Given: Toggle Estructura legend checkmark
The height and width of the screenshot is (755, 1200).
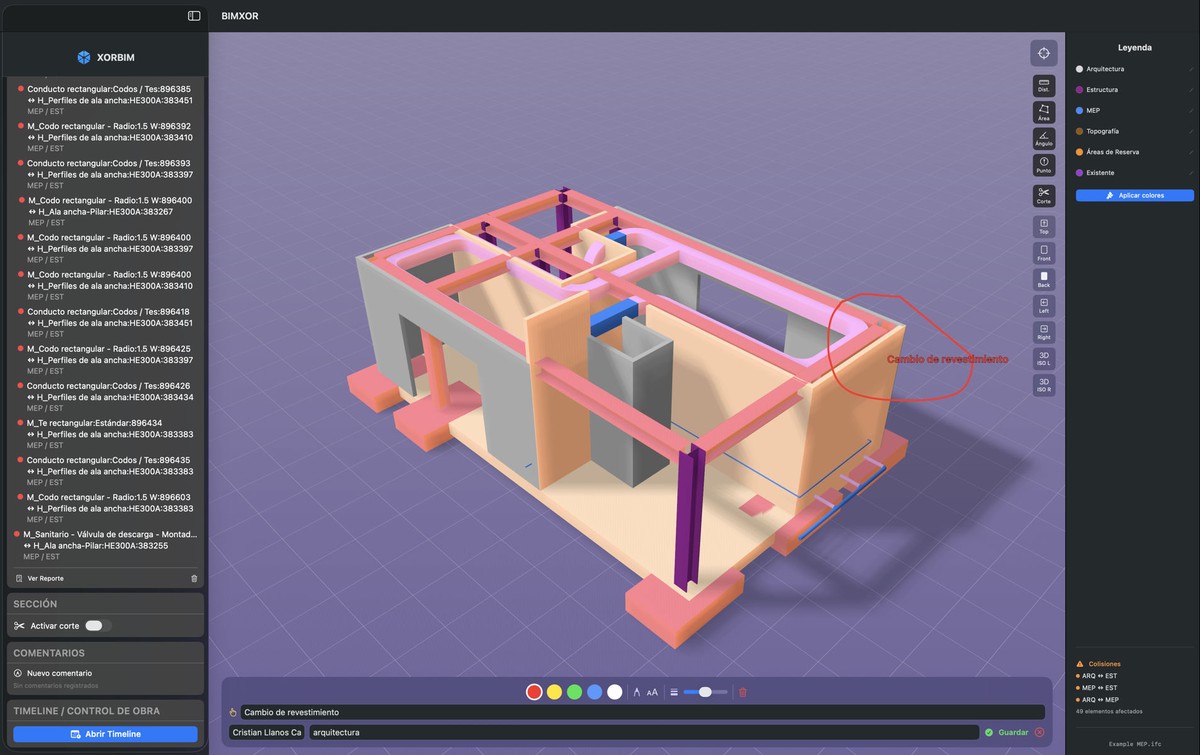Looking at the screenshot, I should (1191, 90).
